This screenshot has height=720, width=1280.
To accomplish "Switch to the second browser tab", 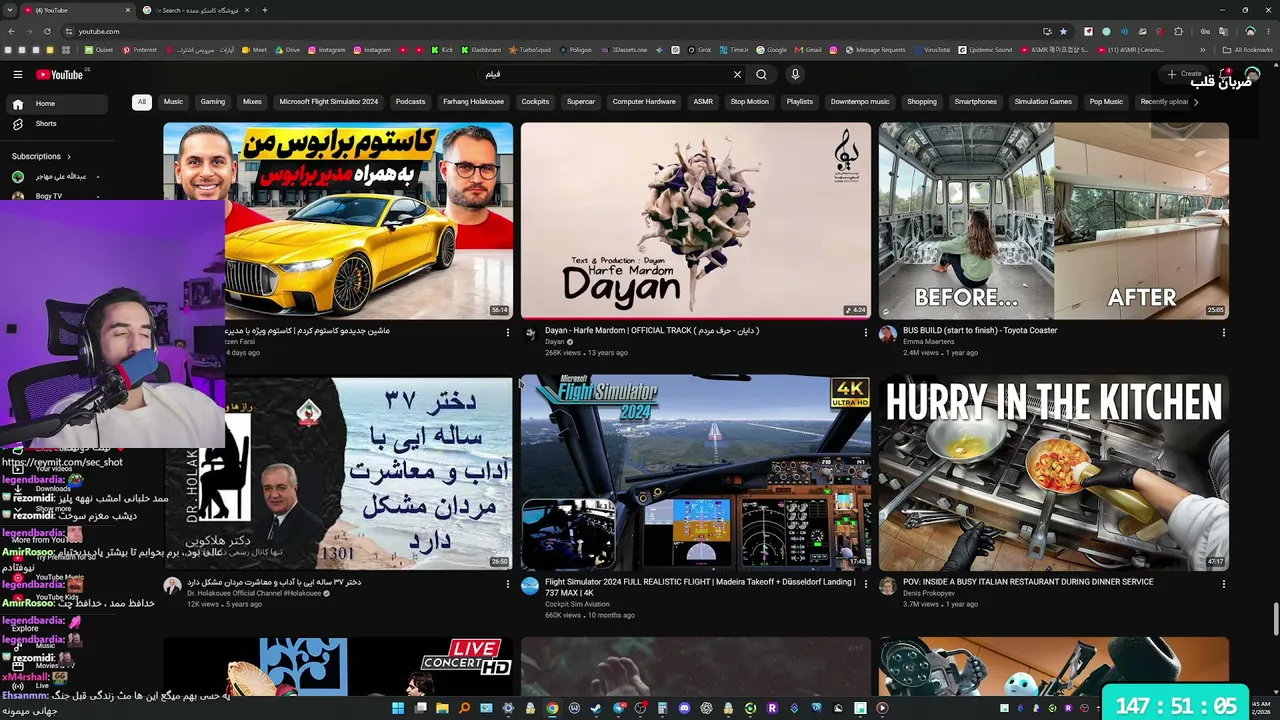I will (195, 10).
